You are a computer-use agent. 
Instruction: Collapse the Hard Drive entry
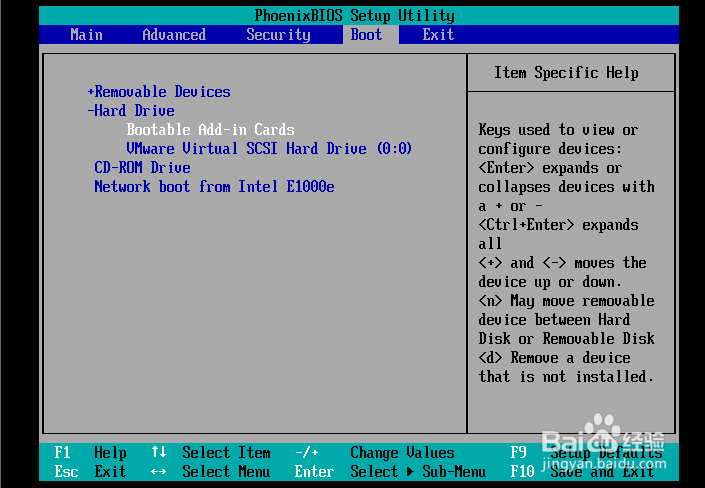(131, 111)
